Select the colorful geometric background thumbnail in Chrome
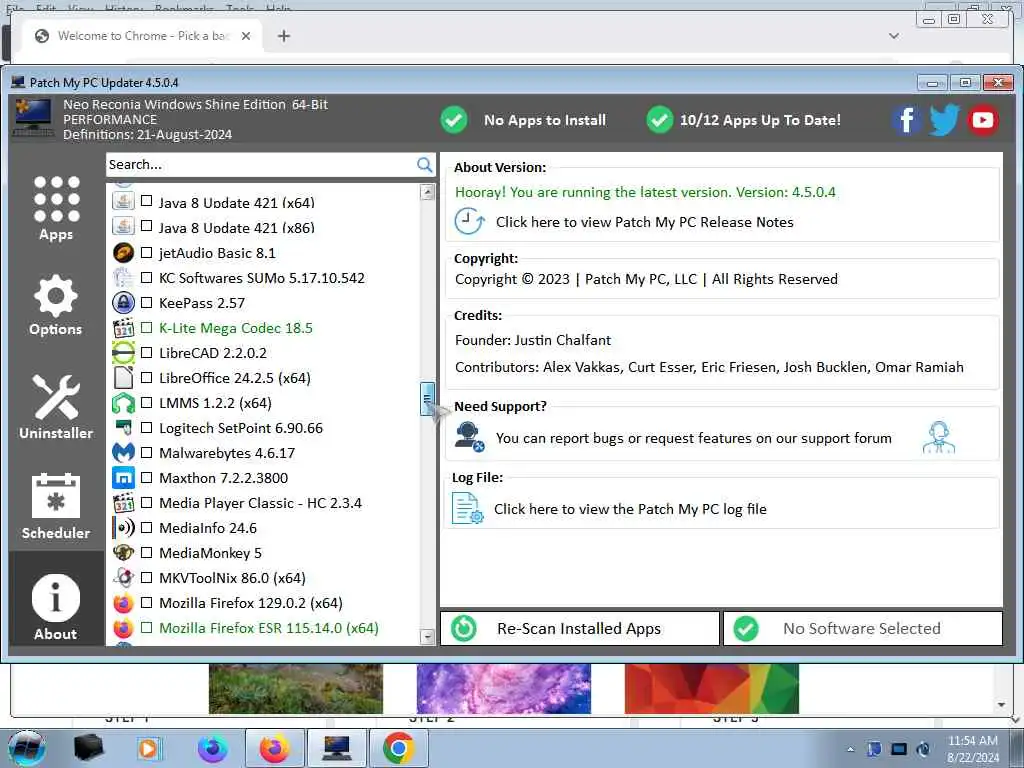 tap(712, 689)
